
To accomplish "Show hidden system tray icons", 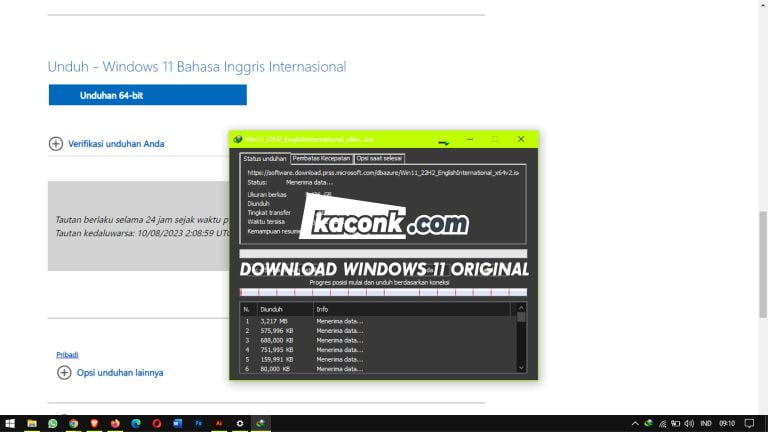I will tap(635, 423).
